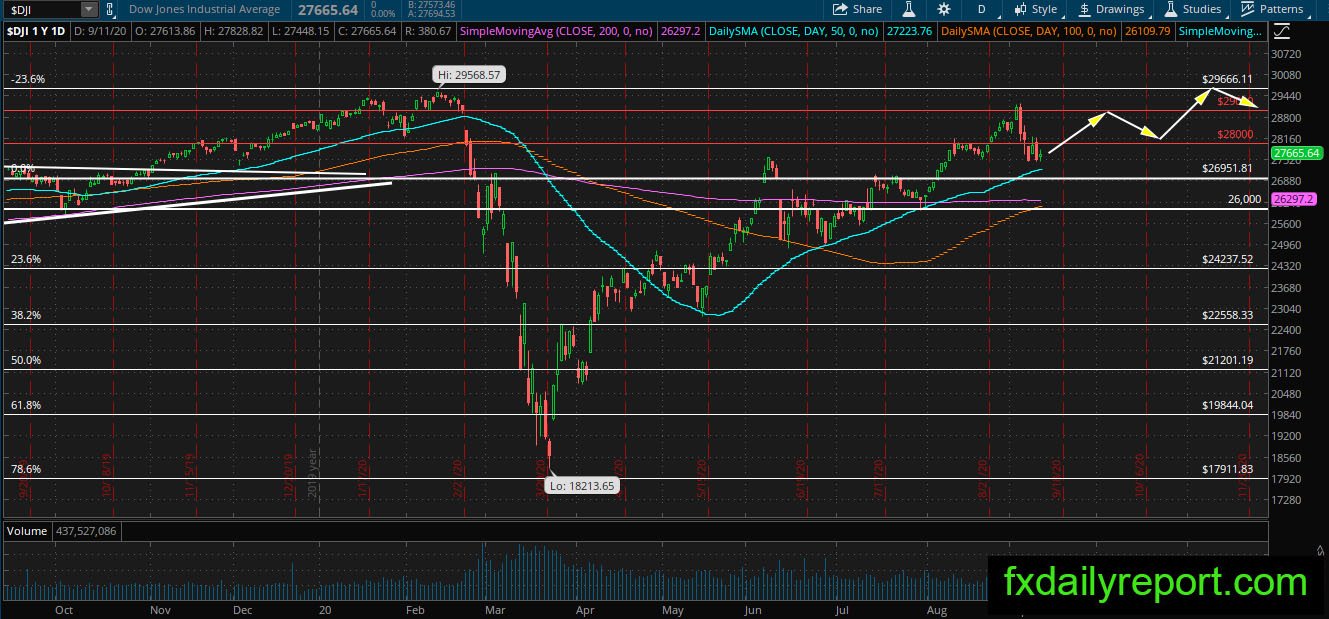Click the $24237.52 Fibonacci label

coord(1227,259)
